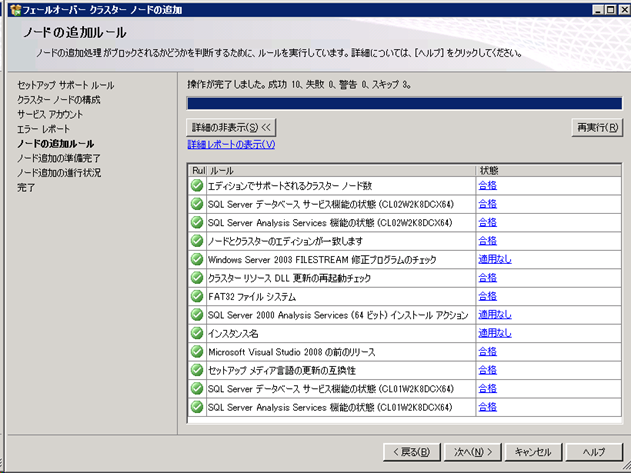Viewport: 631px width, 473px height.
Task: Click 適用なし link for インスタンス名
Action: pos(495,333)
